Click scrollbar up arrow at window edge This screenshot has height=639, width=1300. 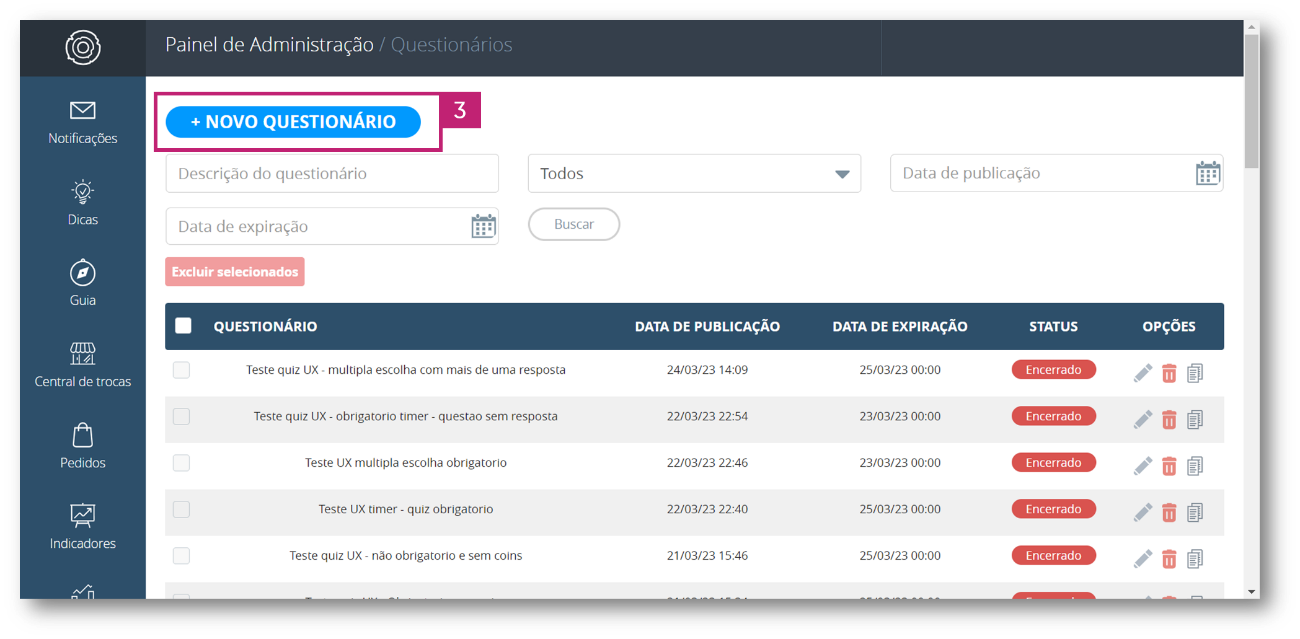(x=1252, y=28)
